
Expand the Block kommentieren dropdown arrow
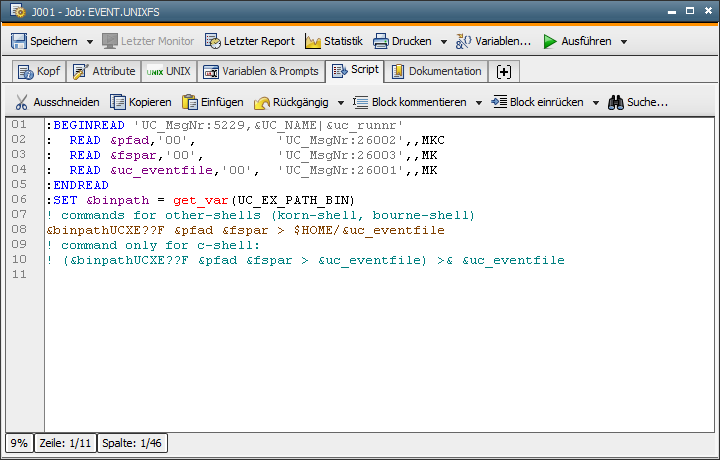coord(478,103)
